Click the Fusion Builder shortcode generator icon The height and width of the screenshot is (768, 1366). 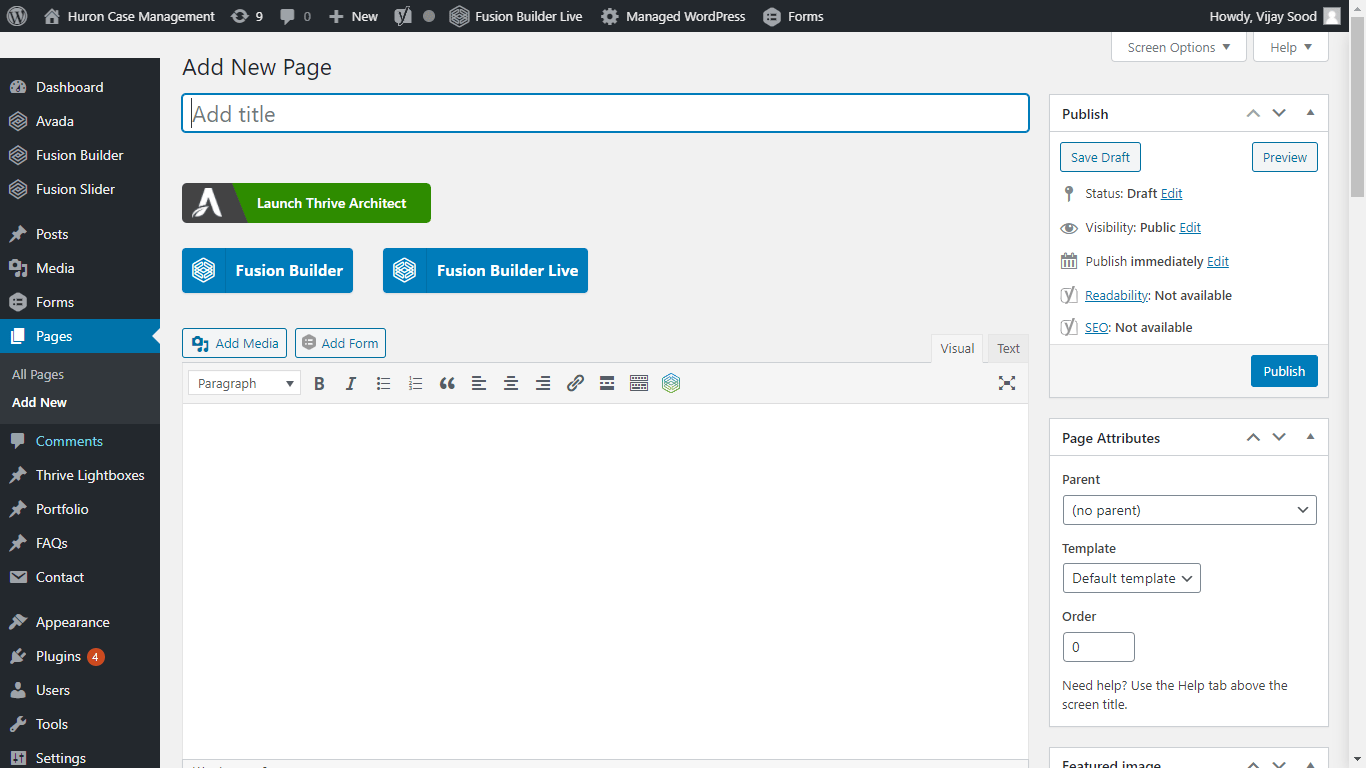pos(671,383)
